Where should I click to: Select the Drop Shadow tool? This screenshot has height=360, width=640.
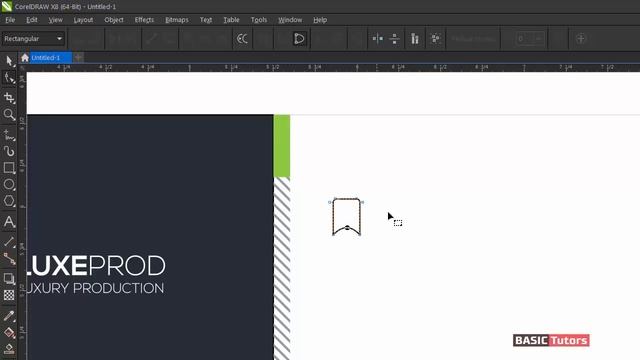pos(9,279)
